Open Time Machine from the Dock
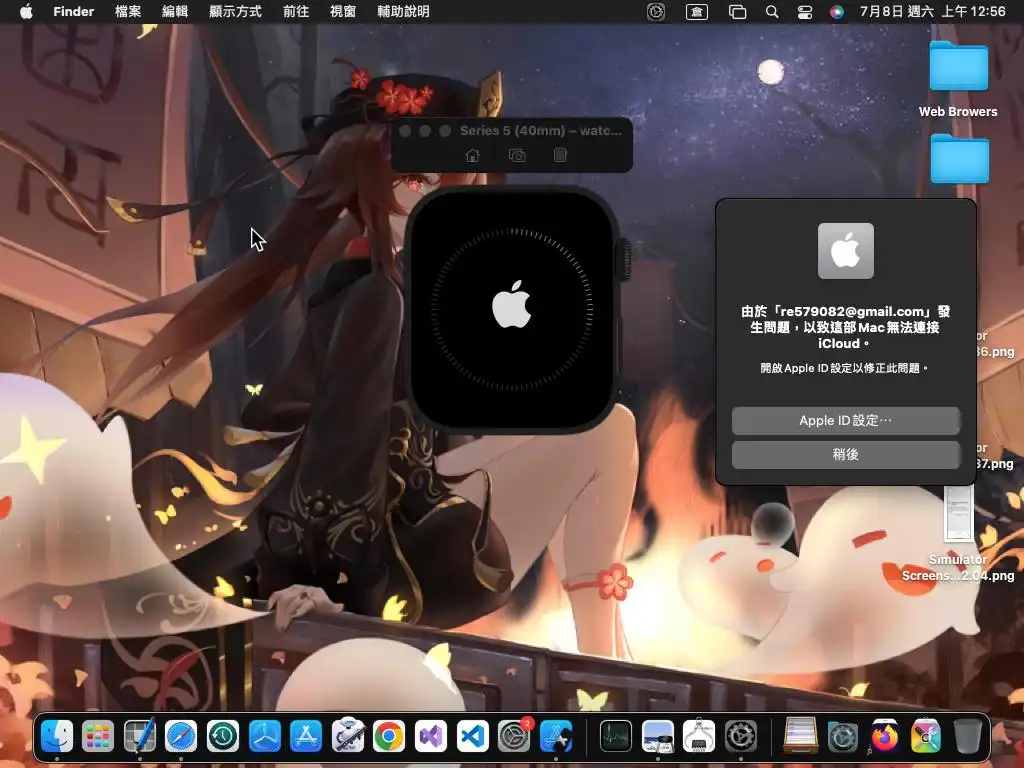Screen dimensions: 1024x768 tap(223, 737)
